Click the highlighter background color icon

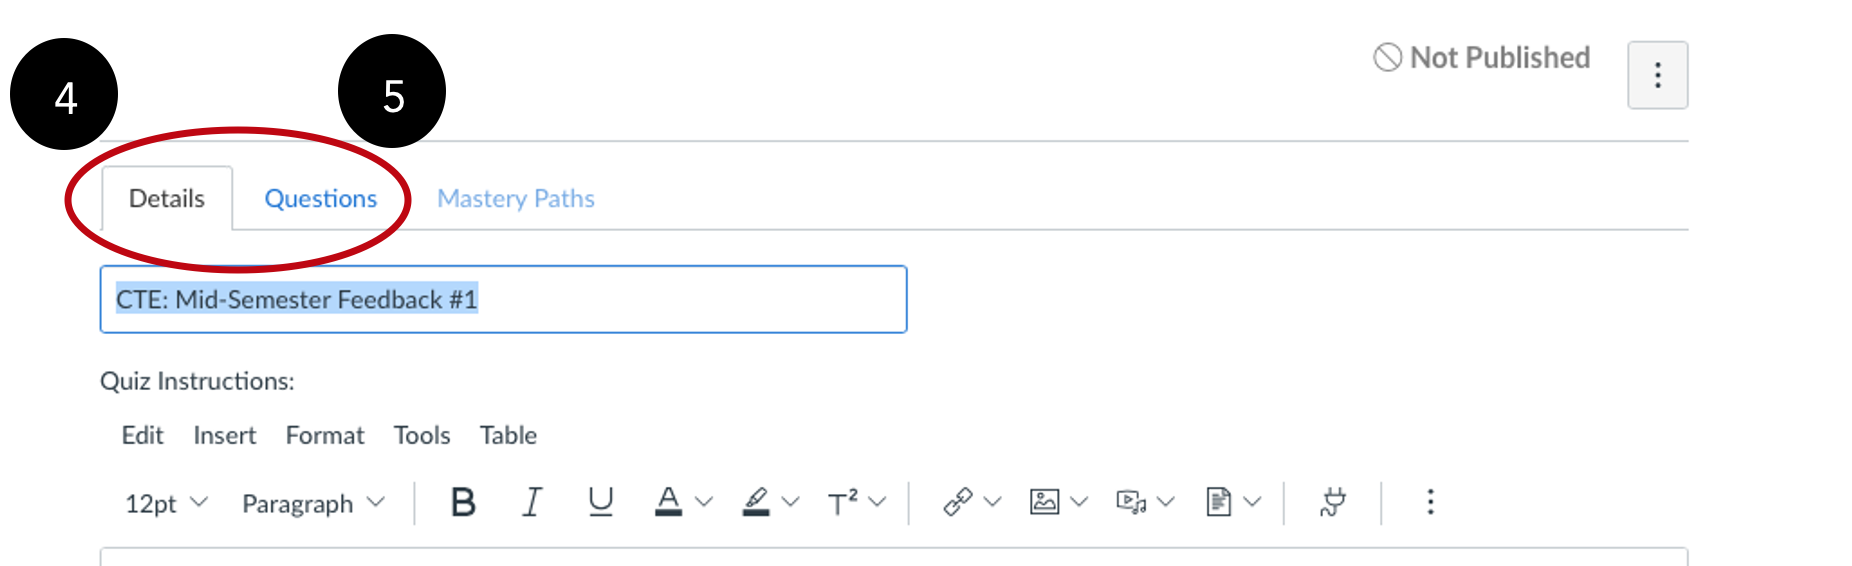[x=756, y=502]
